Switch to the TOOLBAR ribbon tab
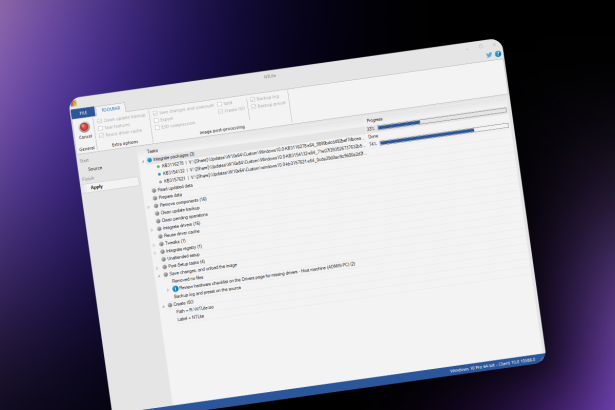615x410 pixels. pos(109,108)
